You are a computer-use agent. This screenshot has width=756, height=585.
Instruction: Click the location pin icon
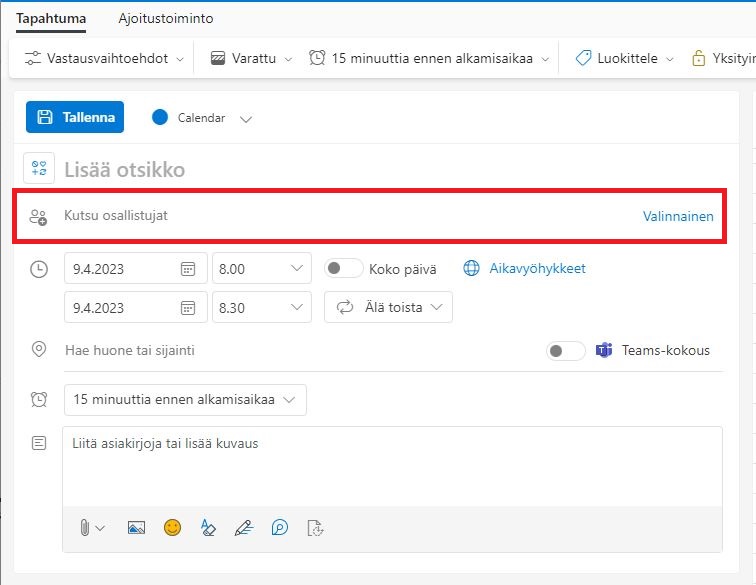click(x=39, y=349)
